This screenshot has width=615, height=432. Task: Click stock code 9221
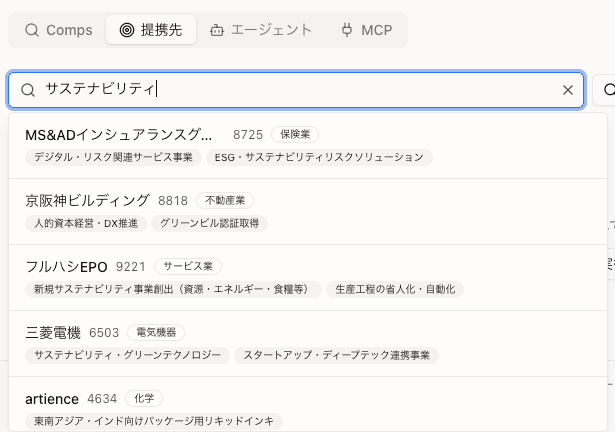(131, 267)
